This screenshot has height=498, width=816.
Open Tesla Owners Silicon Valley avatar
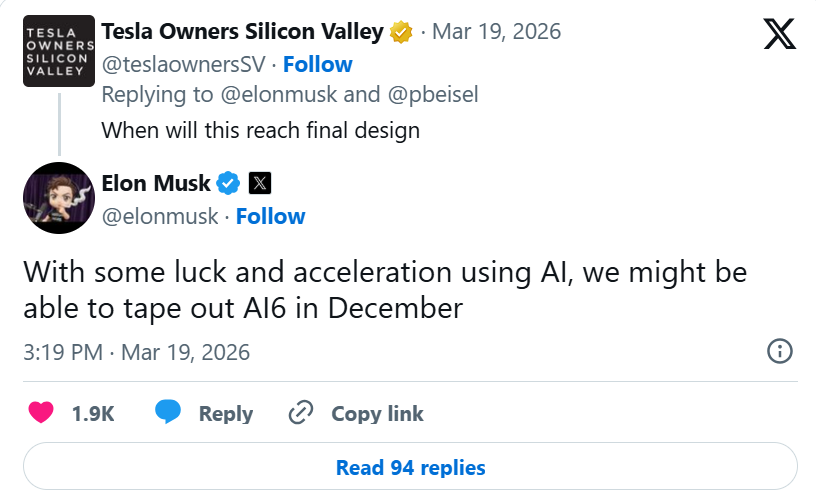click(x=59, y=52)
